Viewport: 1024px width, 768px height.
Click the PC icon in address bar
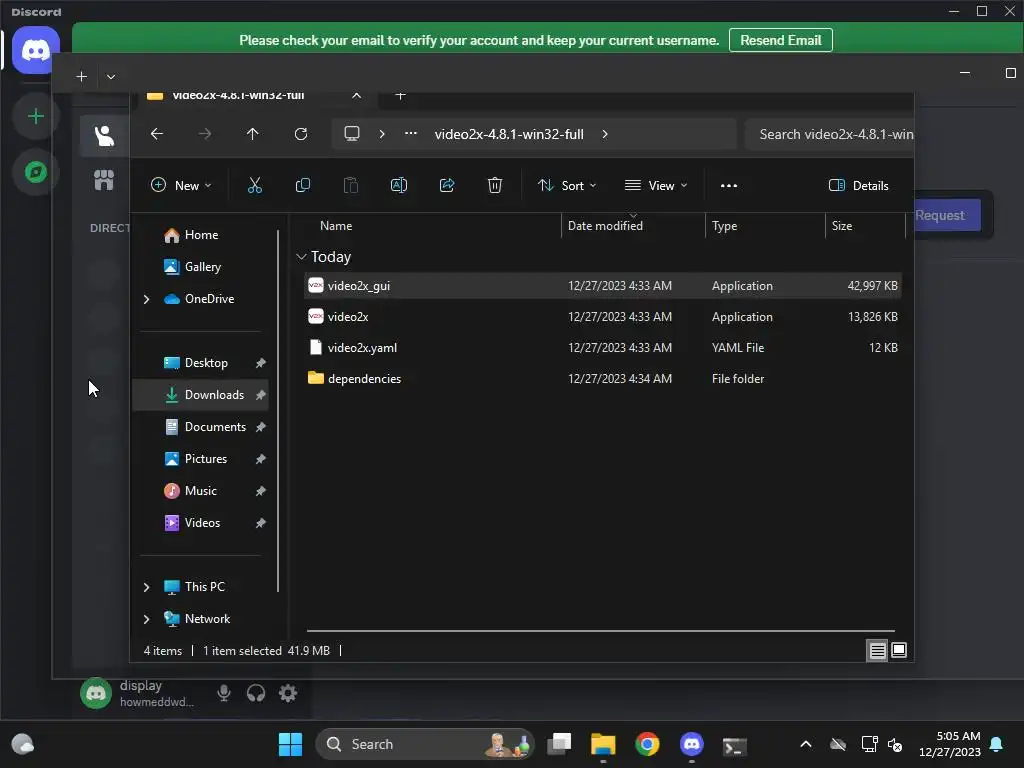[352, 134]
